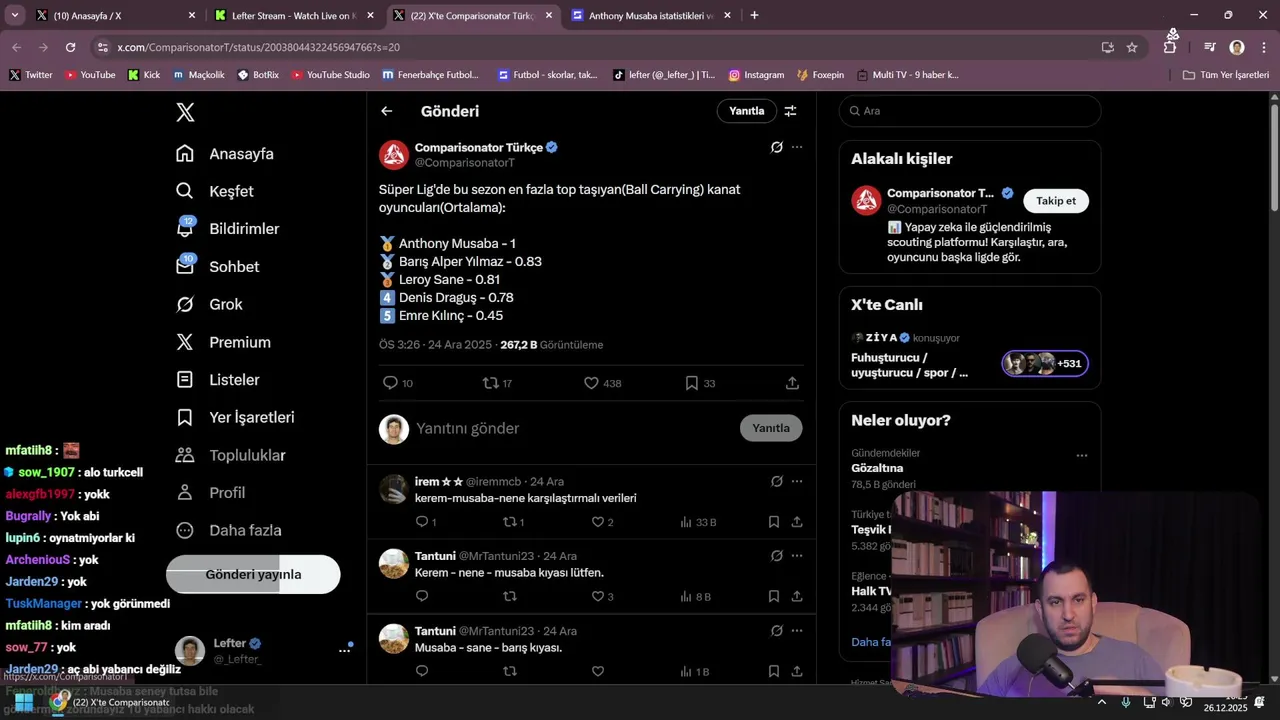Screen dimensions: 1280x720
Task: Open Tüm Yer İşaretleri folder
Action: 1226,75
